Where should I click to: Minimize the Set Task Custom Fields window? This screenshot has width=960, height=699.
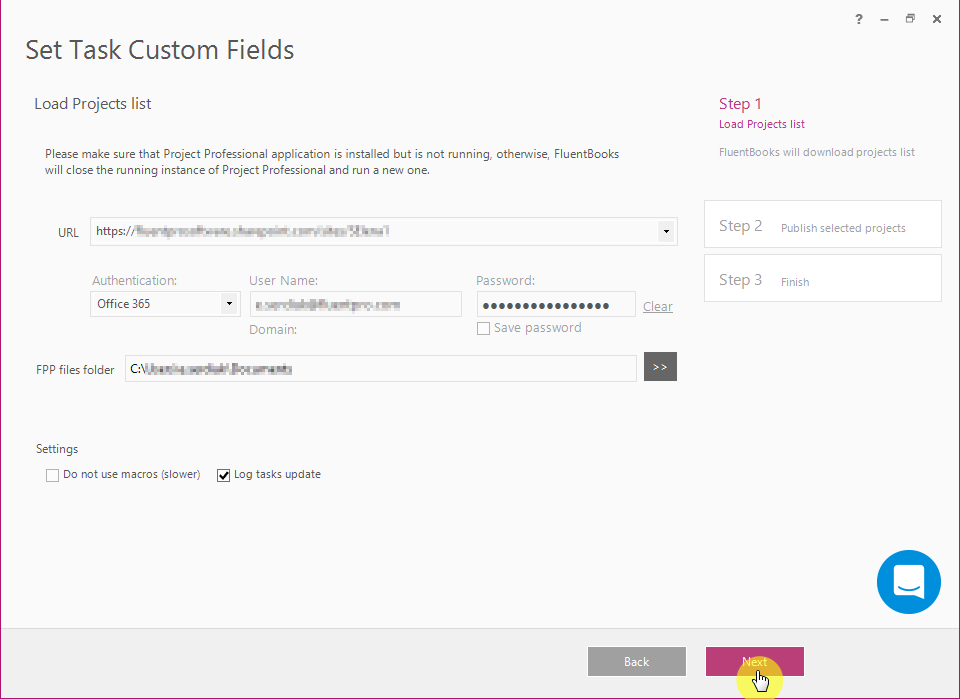(884, 20)
